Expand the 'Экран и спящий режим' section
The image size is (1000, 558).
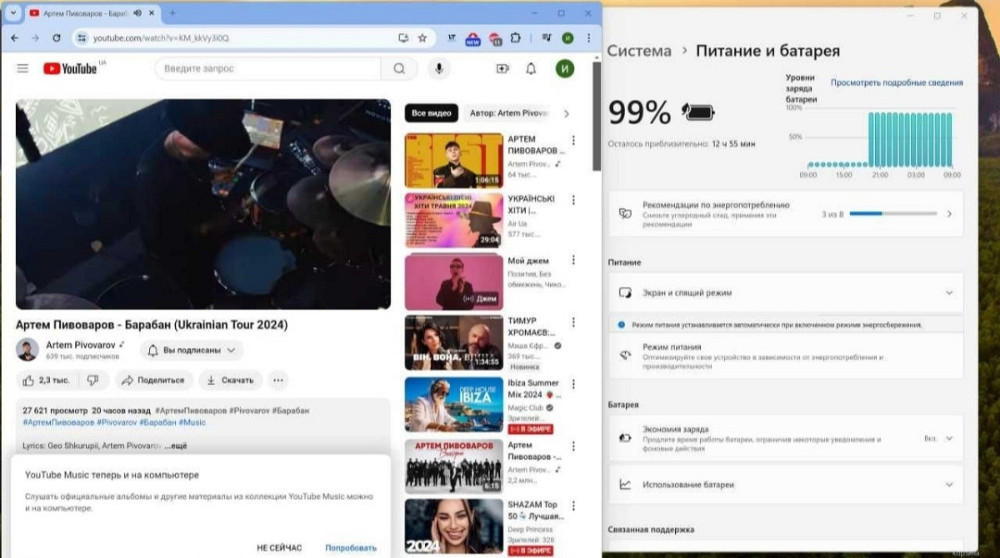pyautogui.click(x=949, y=293)
